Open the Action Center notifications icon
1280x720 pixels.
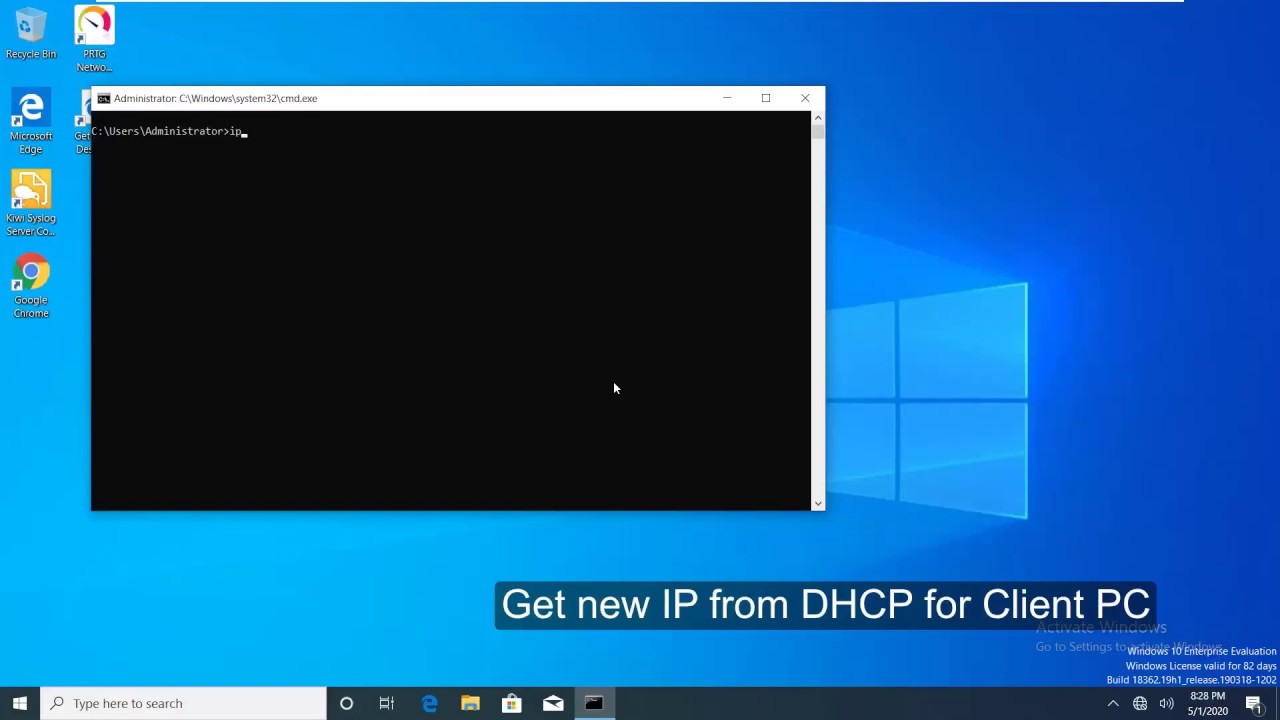[x=1254, y=703]
